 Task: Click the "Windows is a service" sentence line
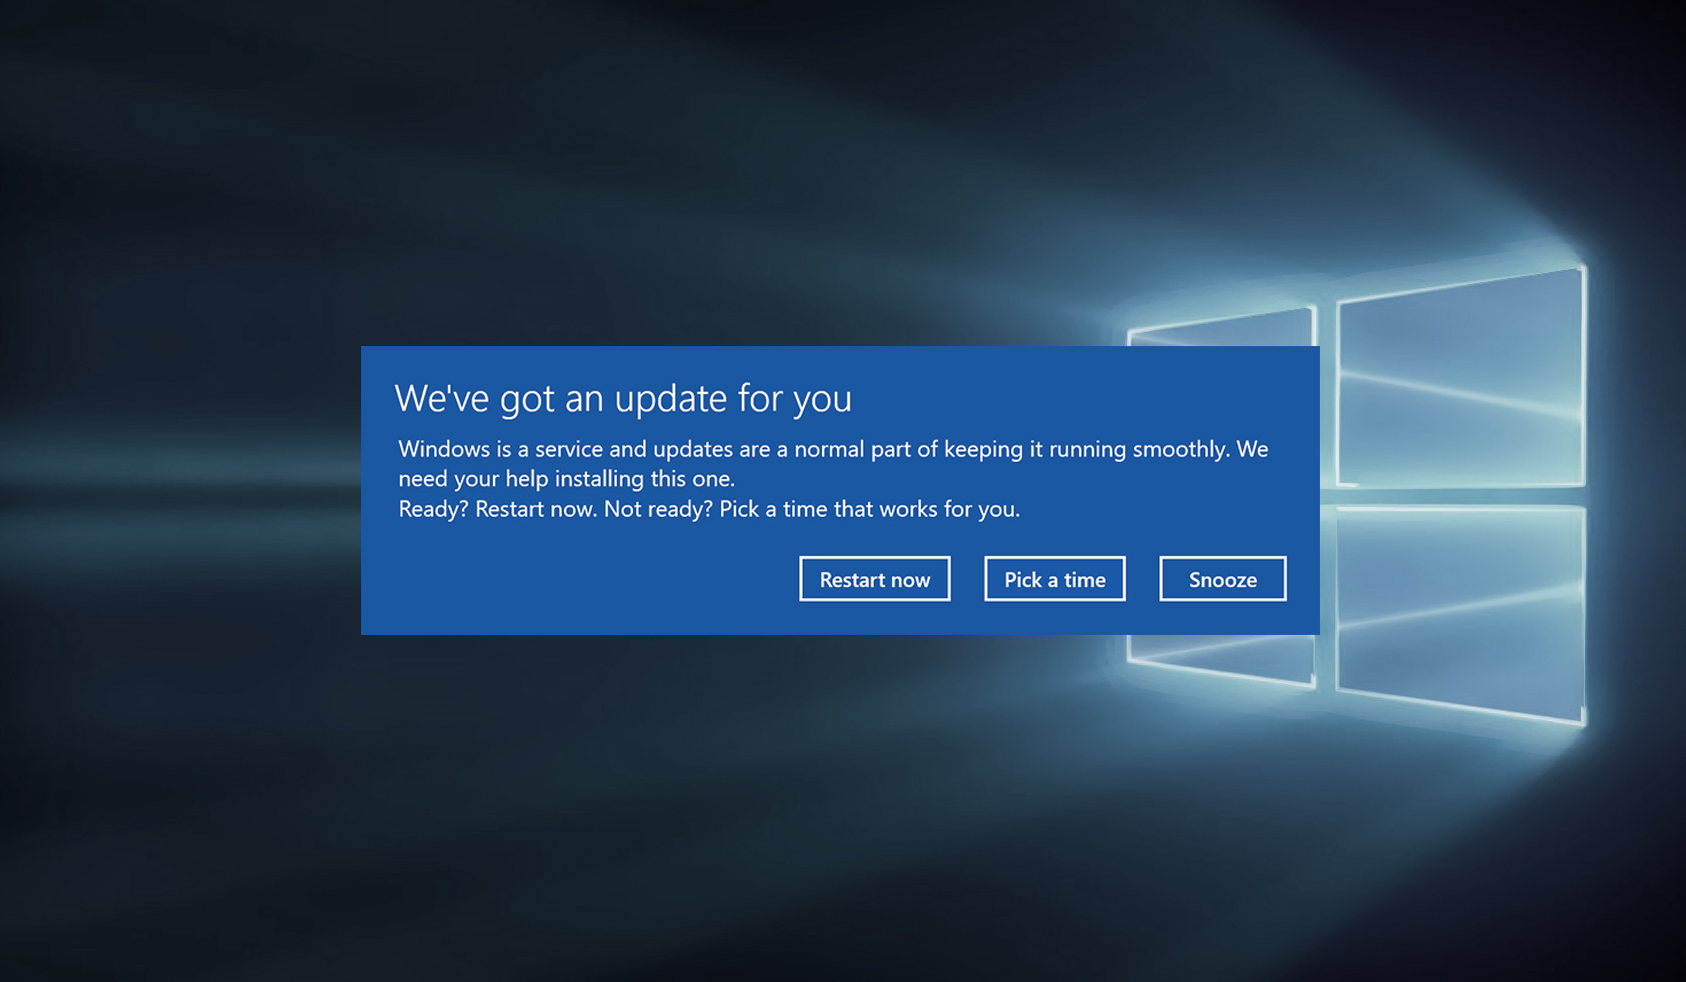click(833, 449)
